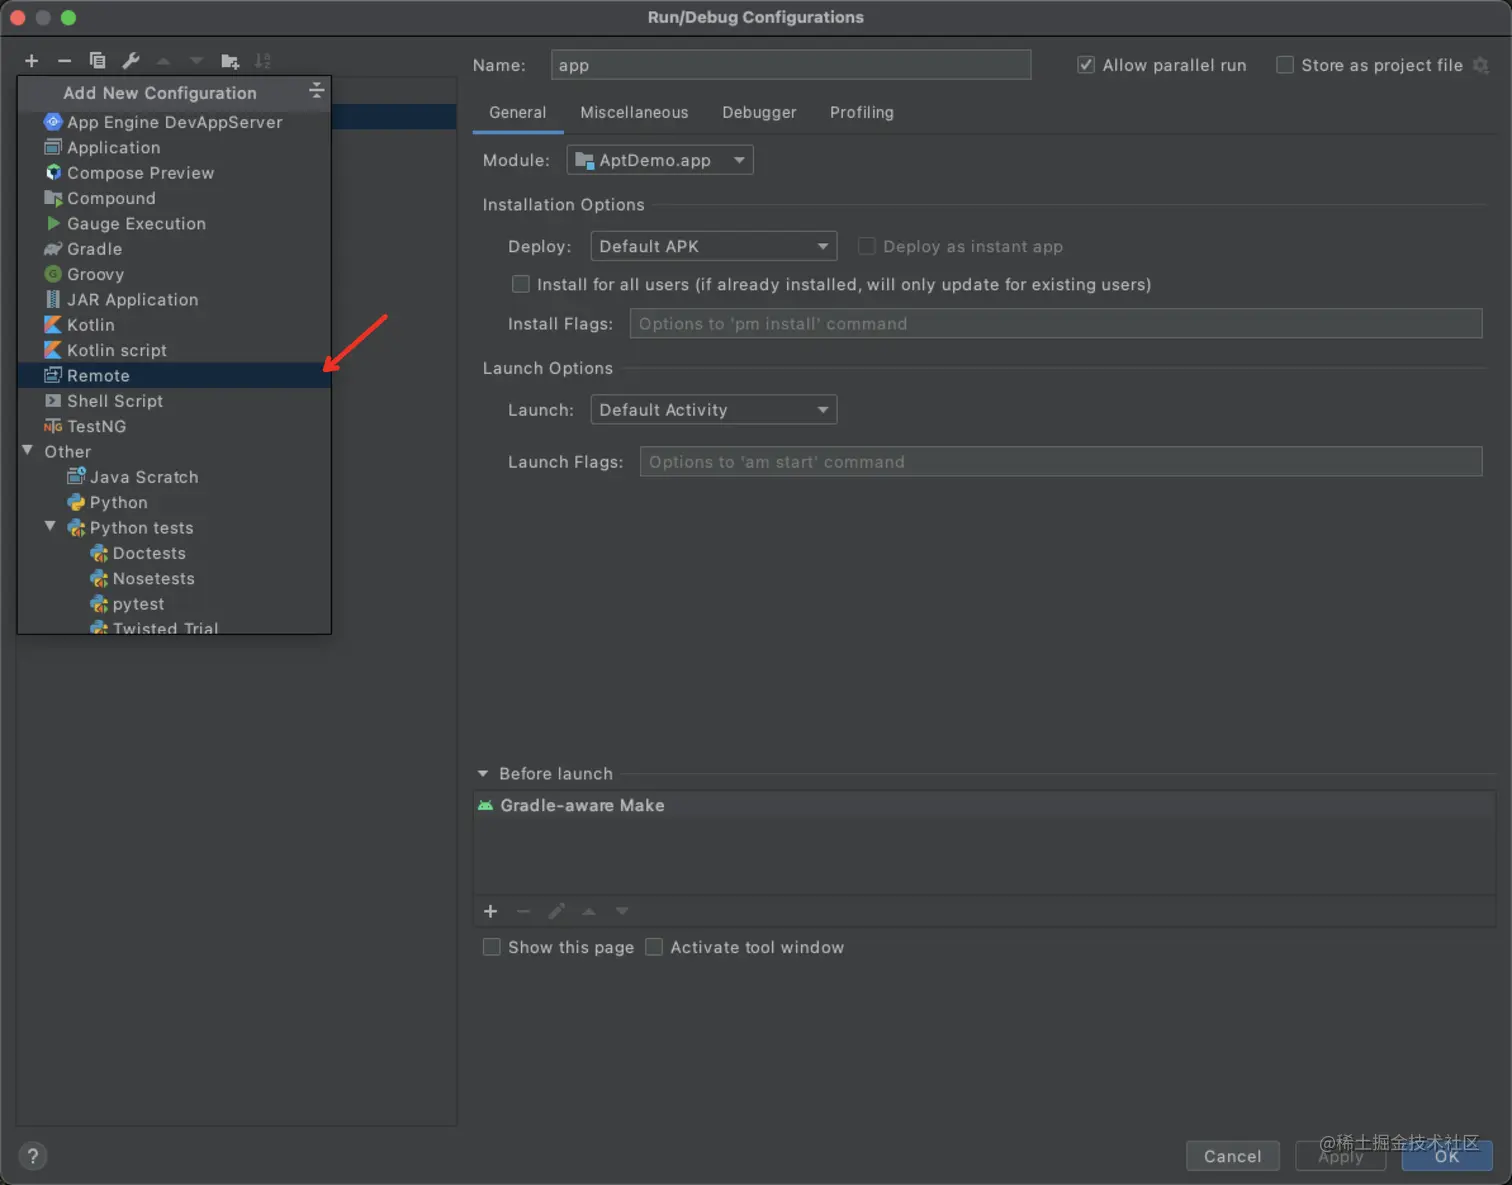The image size is (1512, 1185).
Task: Click the plus Add New Configuration icon
Action: point(32,61)
